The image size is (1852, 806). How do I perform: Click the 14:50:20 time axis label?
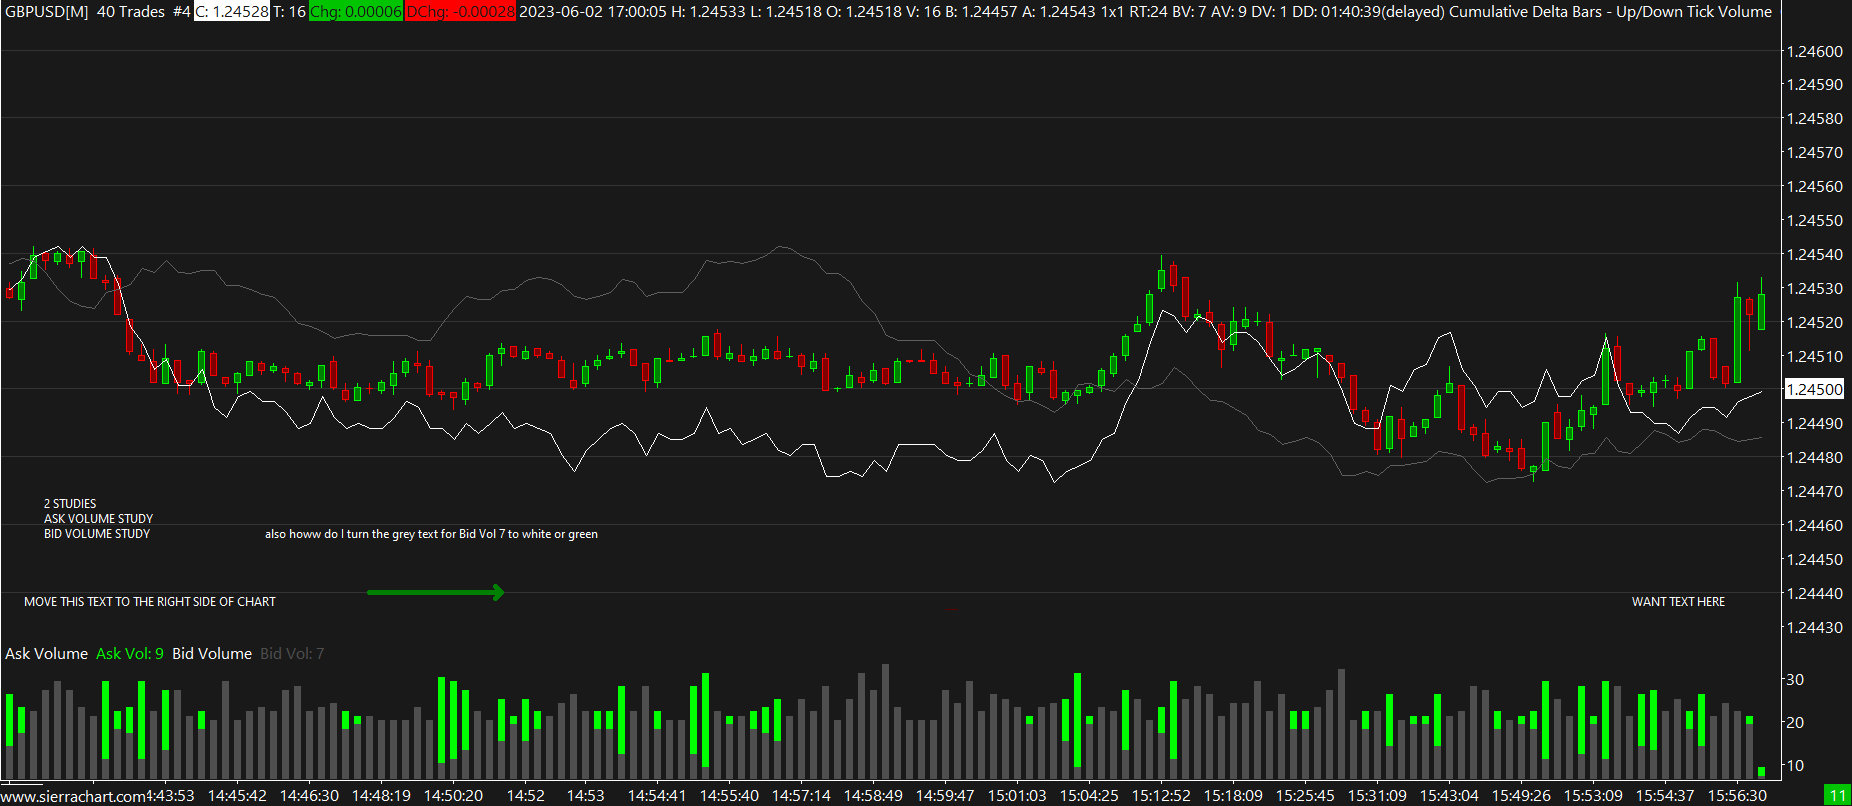[453, 796]
